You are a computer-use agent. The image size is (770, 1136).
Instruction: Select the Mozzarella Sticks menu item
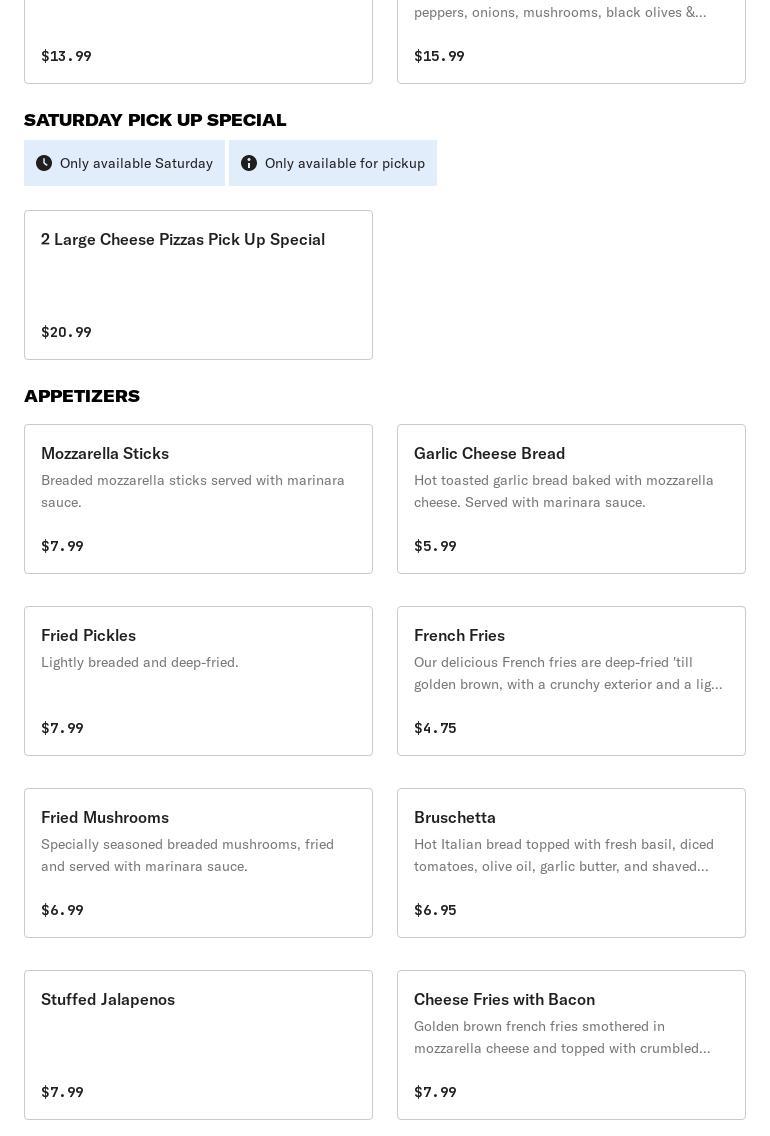coord(198,498)
